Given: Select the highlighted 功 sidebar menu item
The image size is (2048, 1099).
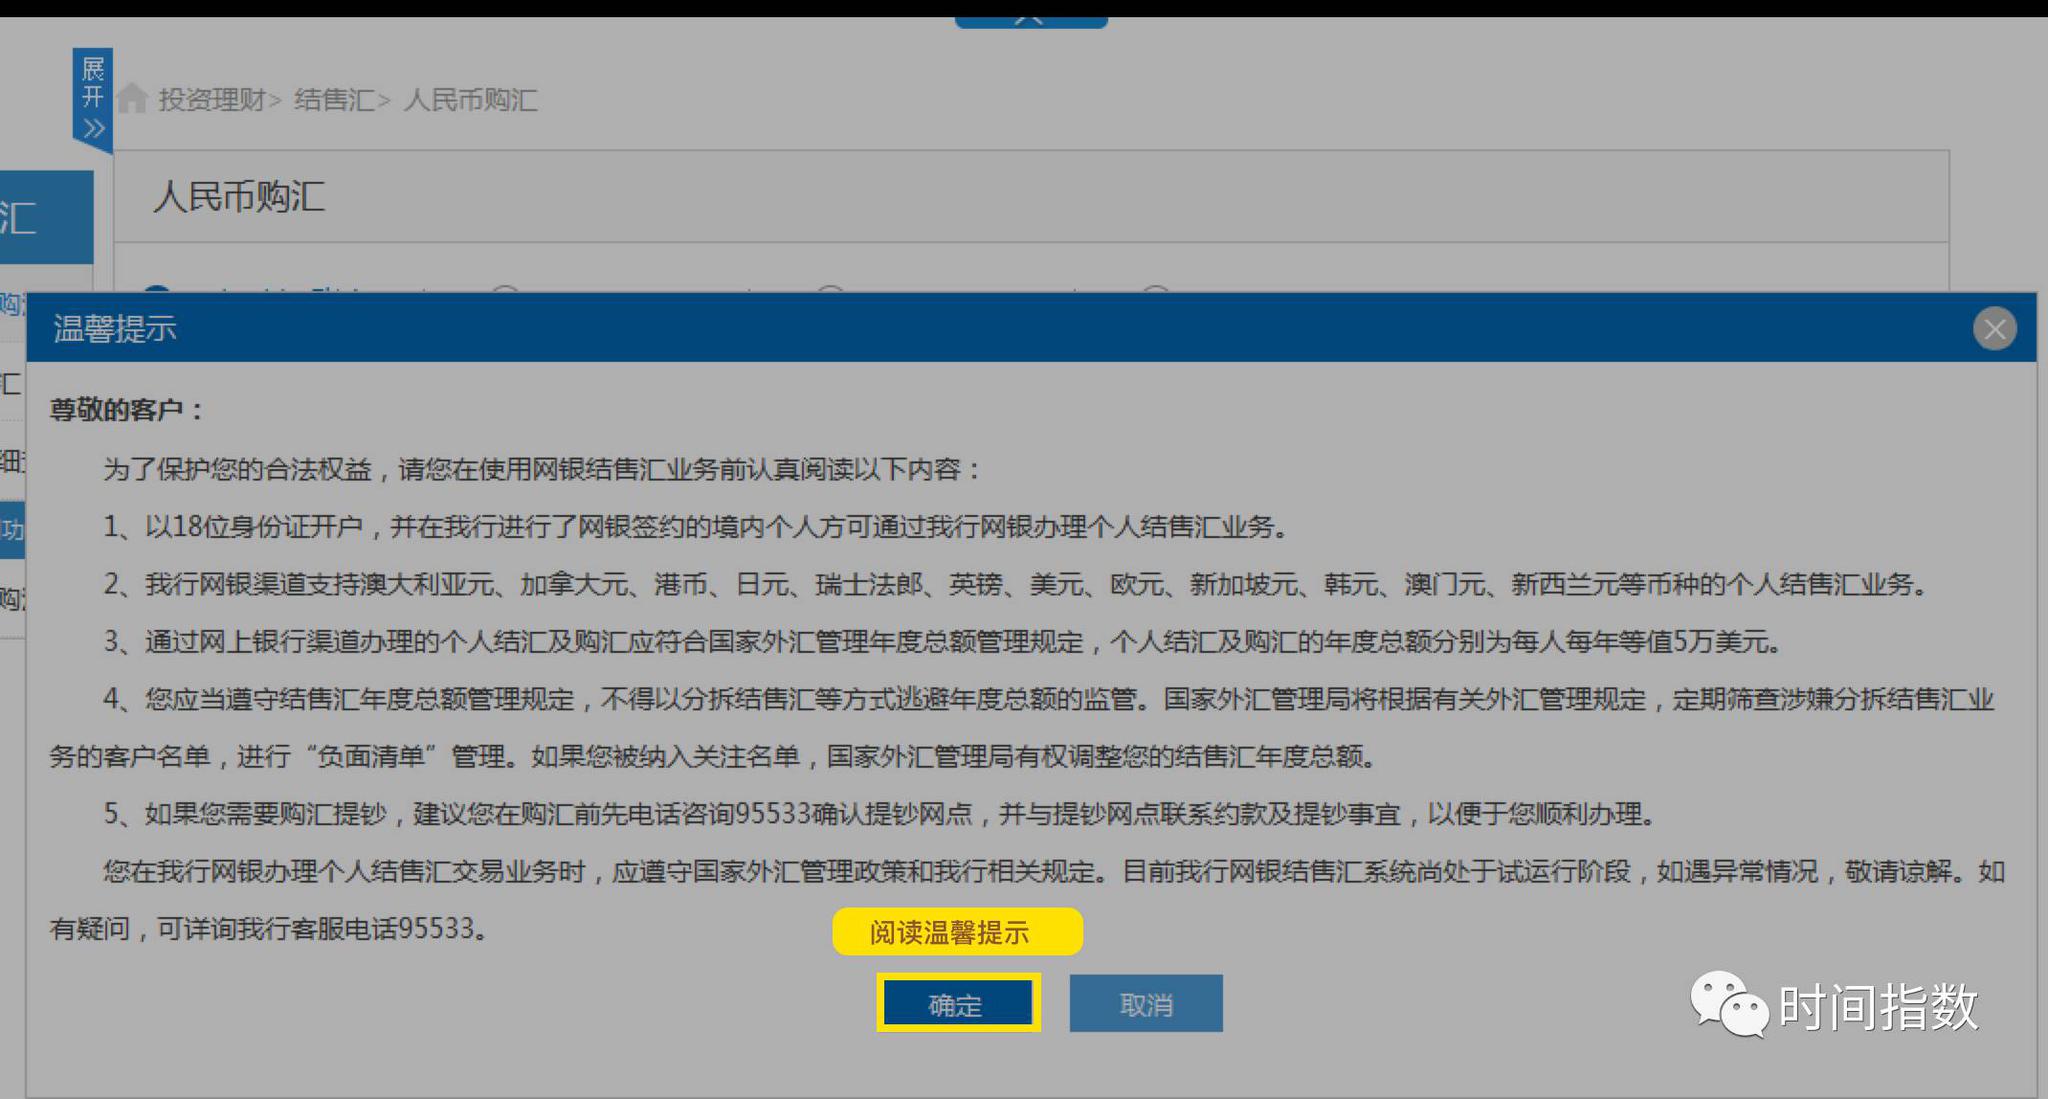Looking at the screenshot, I should pyautogui.click(x=12, y=530).
